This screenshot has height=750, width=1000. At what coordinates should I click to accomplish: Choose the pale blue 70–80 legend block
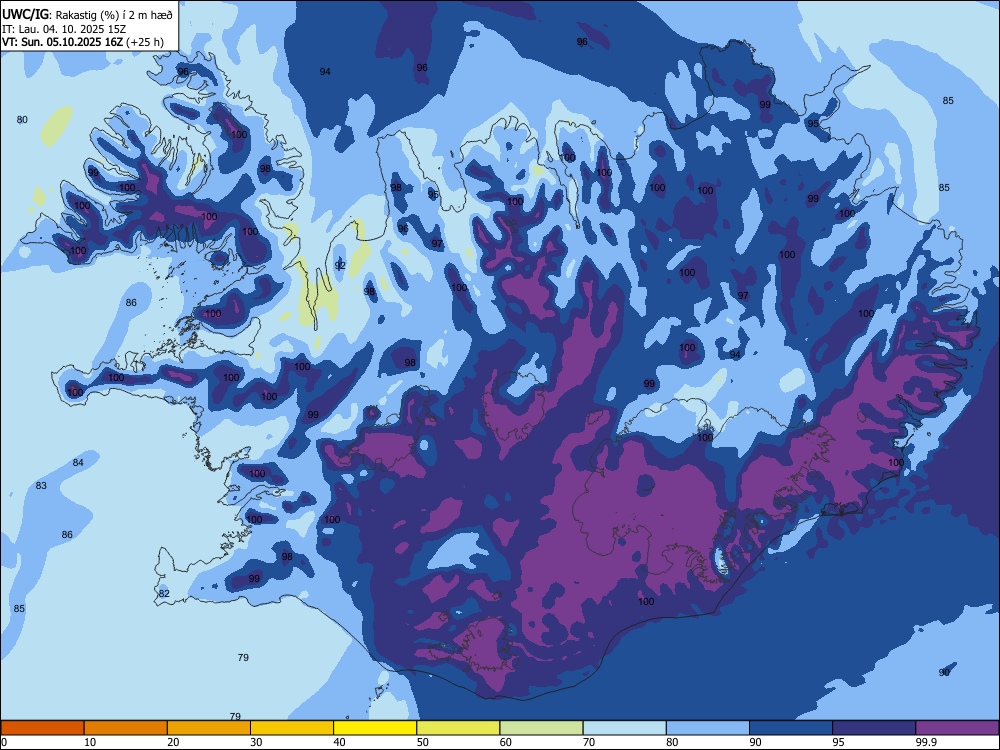[x=624, y=728]
